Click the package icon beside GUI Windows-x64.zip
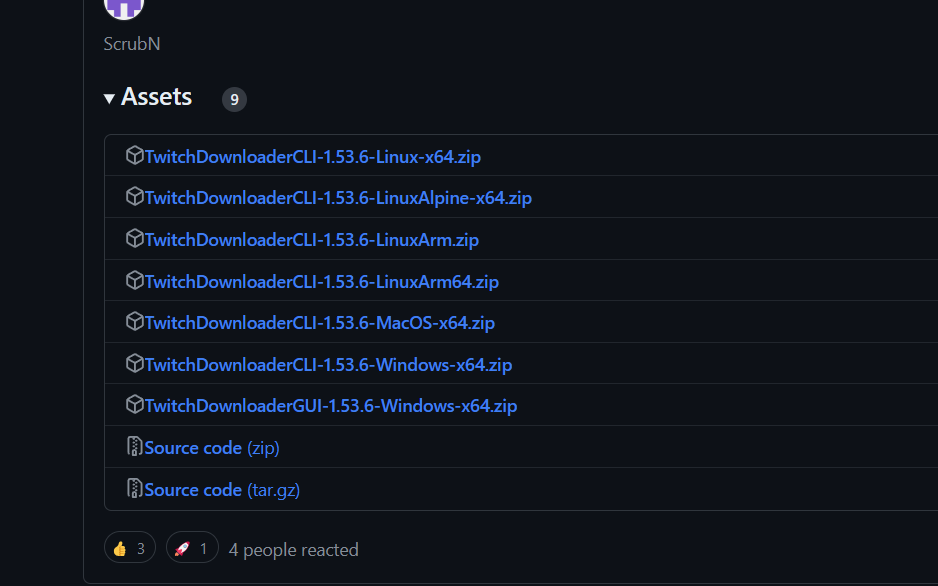The width and height of the screenshot is (938, 586). 134,405
